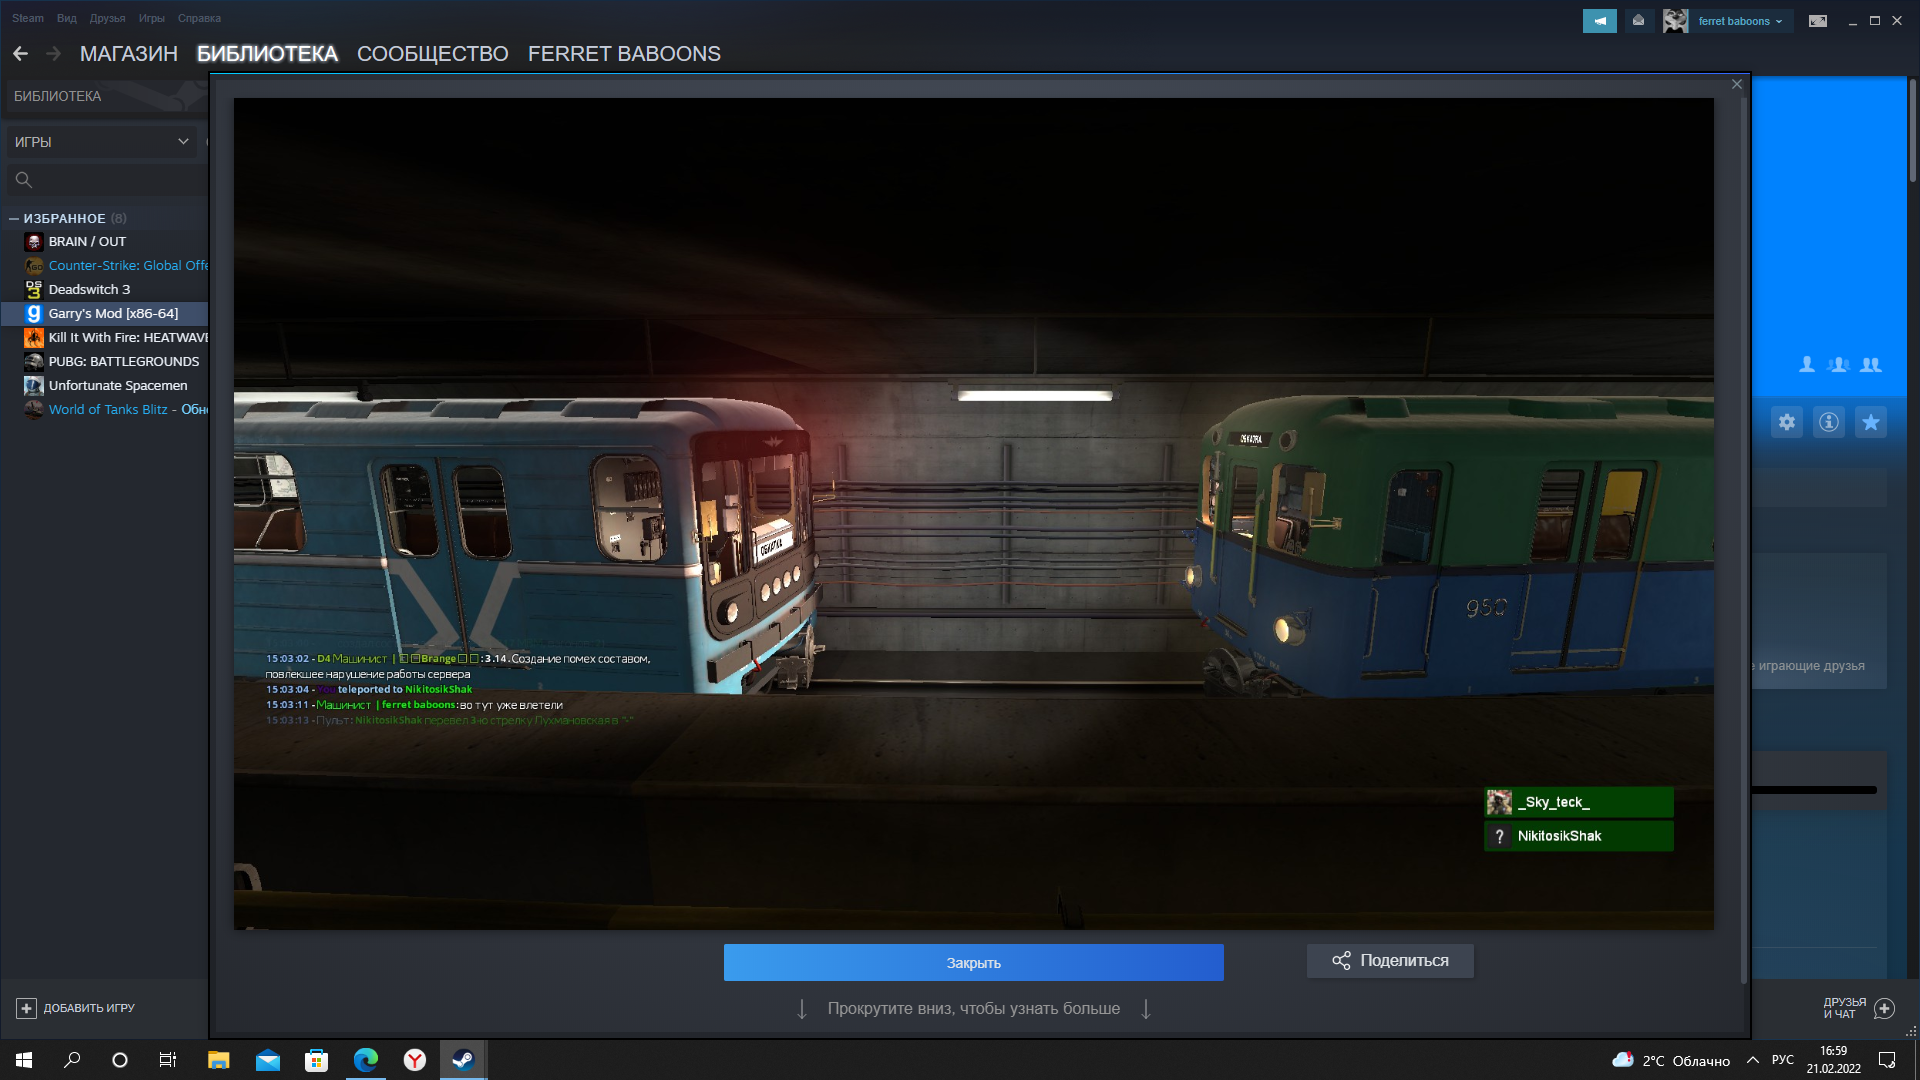1920x1080 pixels.
Task: Click the game settings gear icon
Action: [1787, 422]
